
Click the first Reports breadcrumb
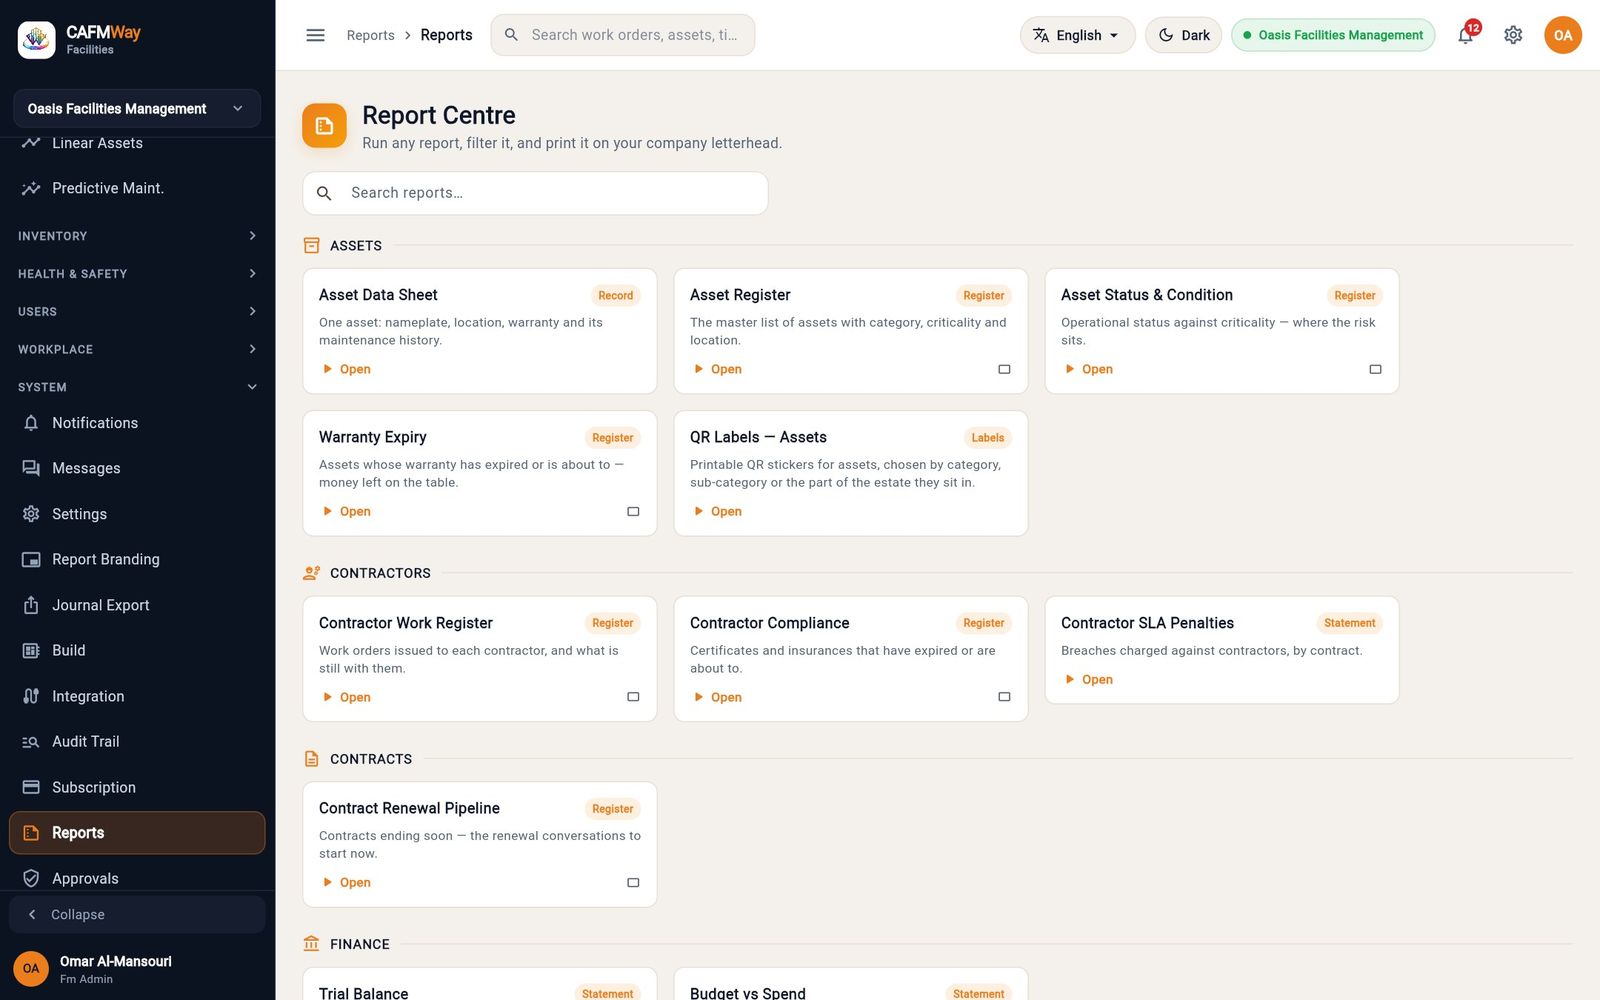pyautogui.click(x=370, y=35)
